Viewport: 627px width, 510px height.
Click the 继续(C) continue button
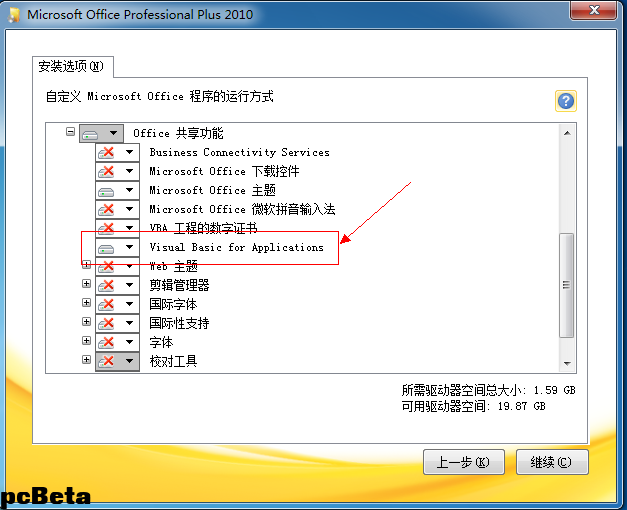552,462
